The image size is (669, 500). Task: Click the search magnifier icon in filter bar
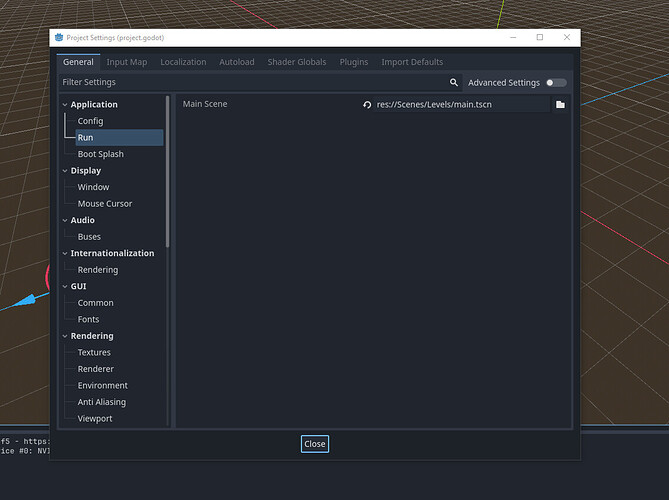(x=454, y=83)
